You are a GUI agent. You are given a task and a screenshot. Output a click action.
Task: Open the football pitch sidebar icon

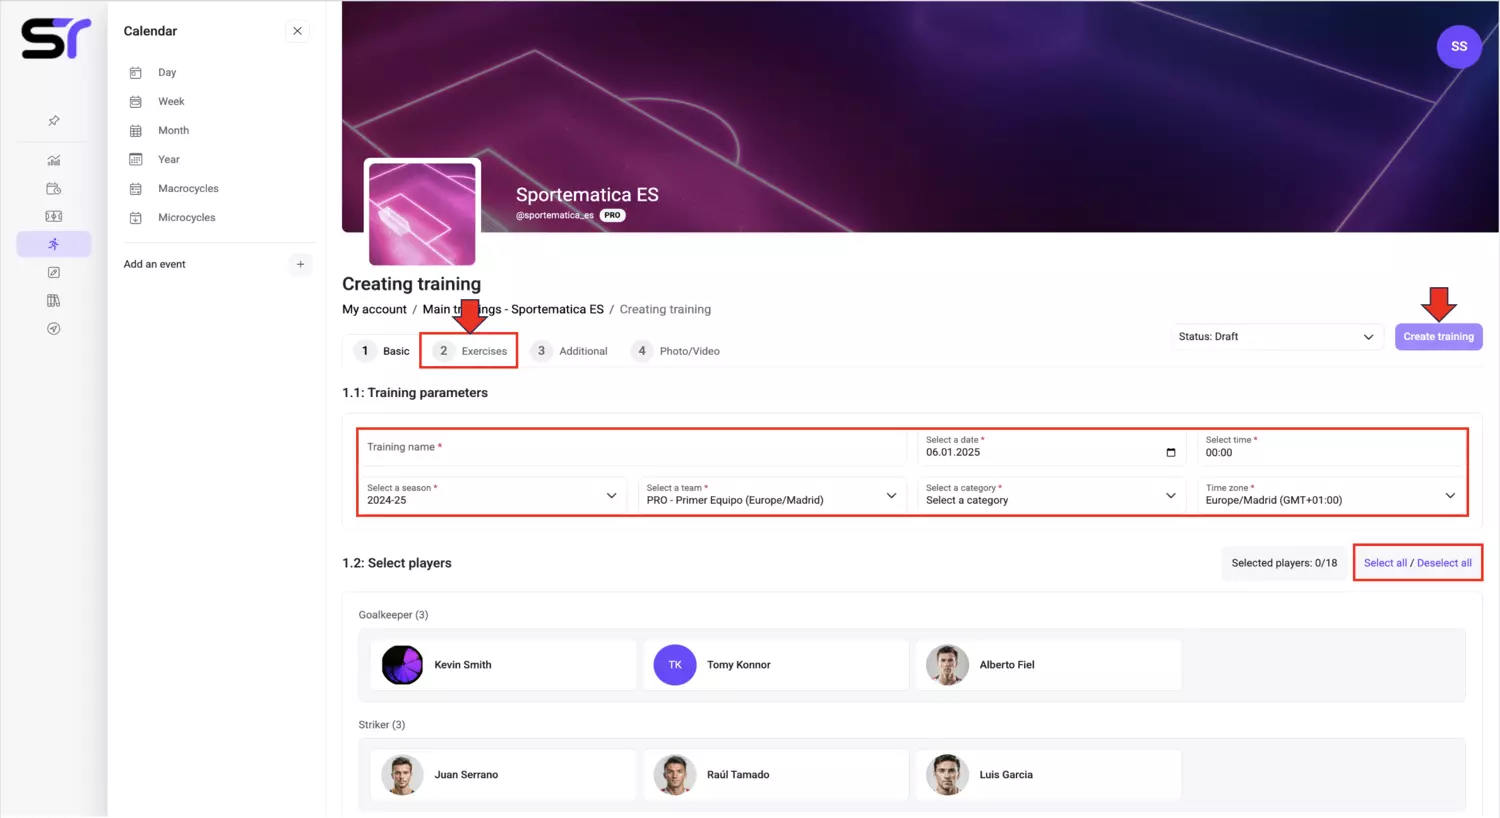[x=54, y=216]
